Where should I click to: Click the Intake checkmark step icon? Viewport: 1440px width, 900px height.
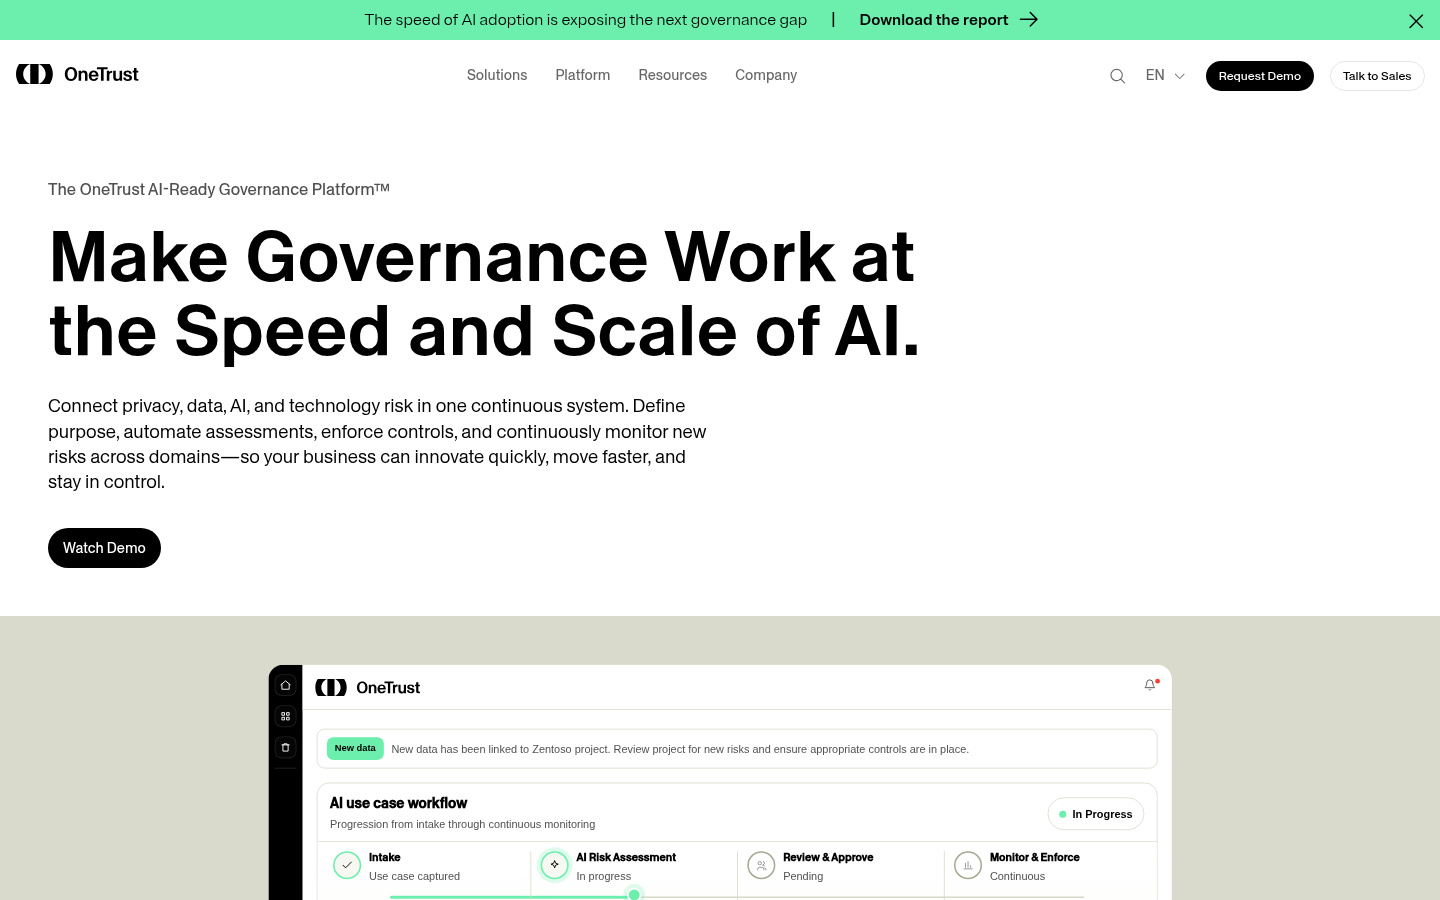(347, 865)
